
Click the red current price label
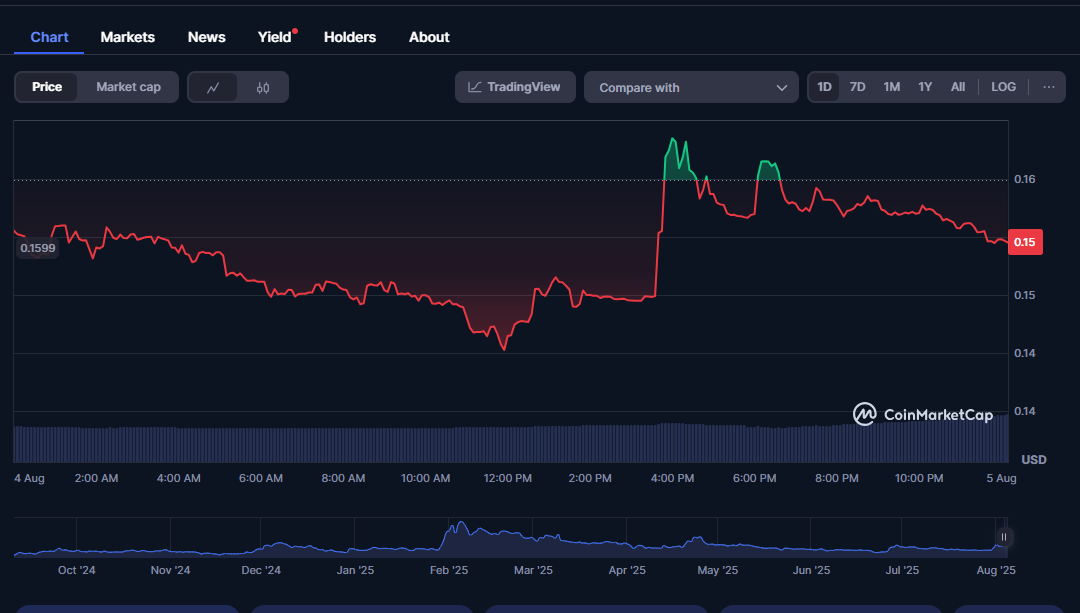coord(1024,242)
